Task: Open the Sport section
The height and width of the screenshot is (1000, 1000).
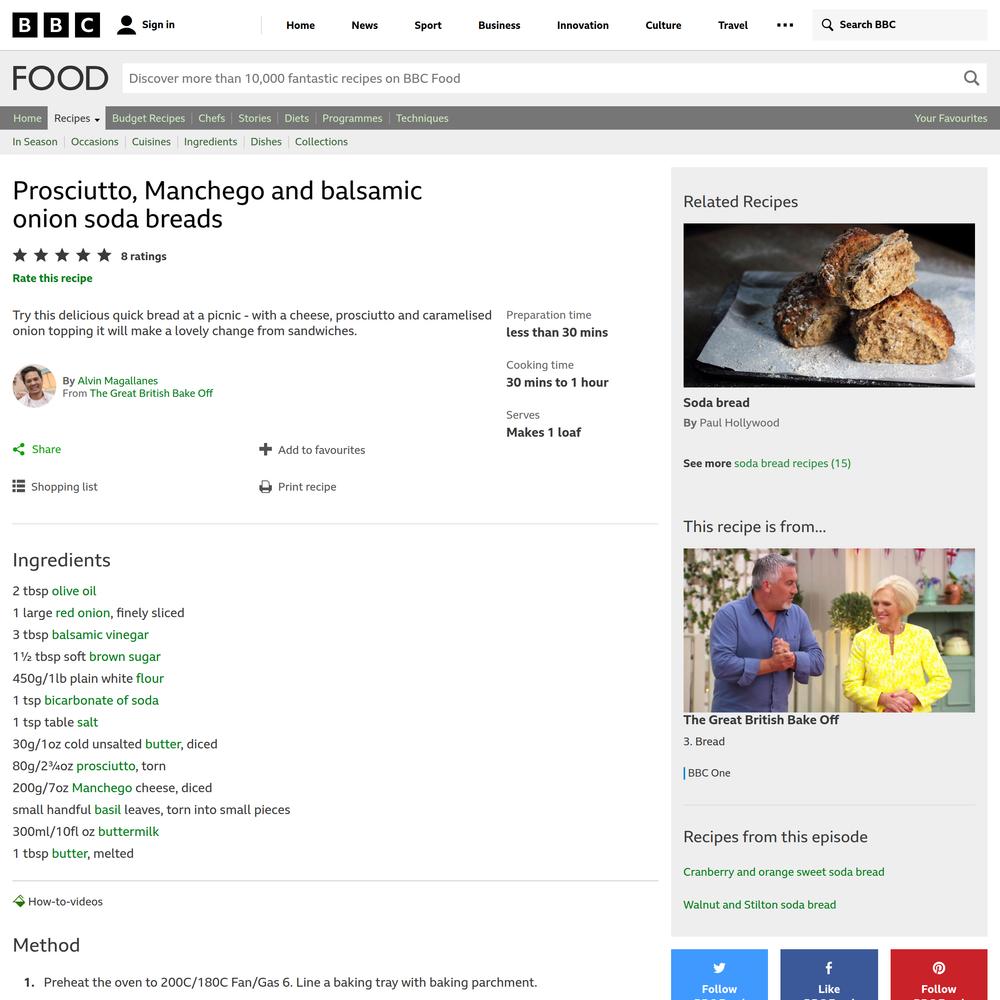Action: (x=428, y=25)
